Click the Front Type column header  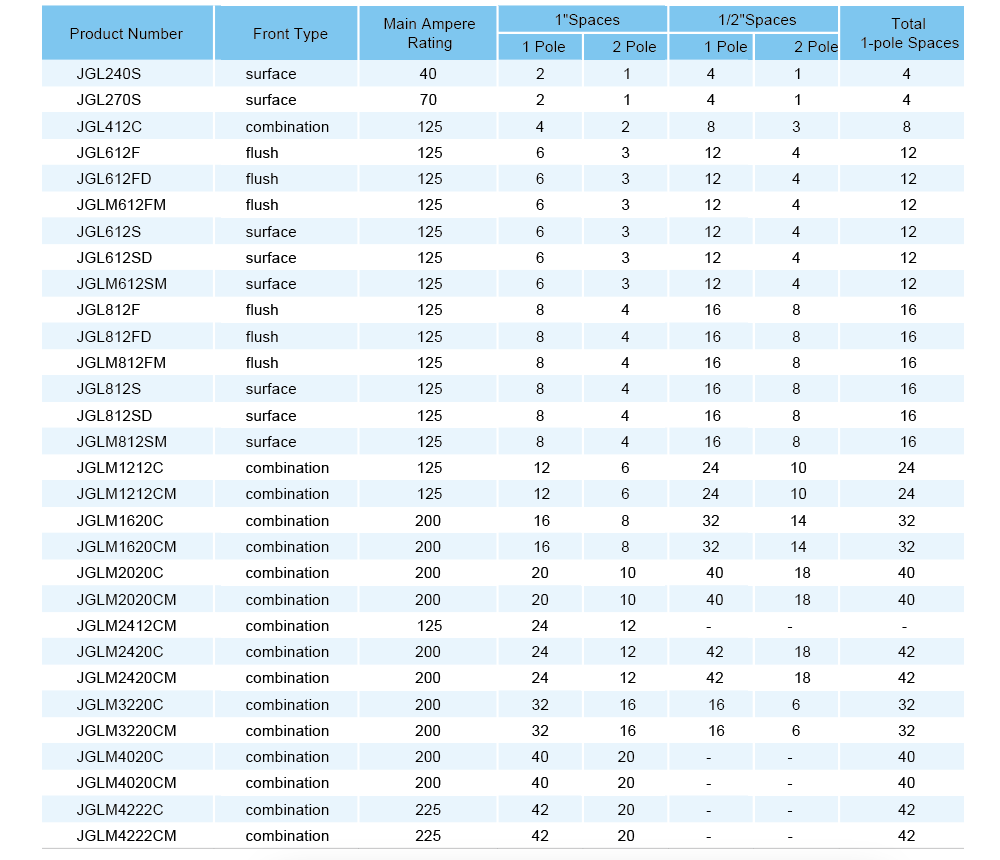click(290, 34)
